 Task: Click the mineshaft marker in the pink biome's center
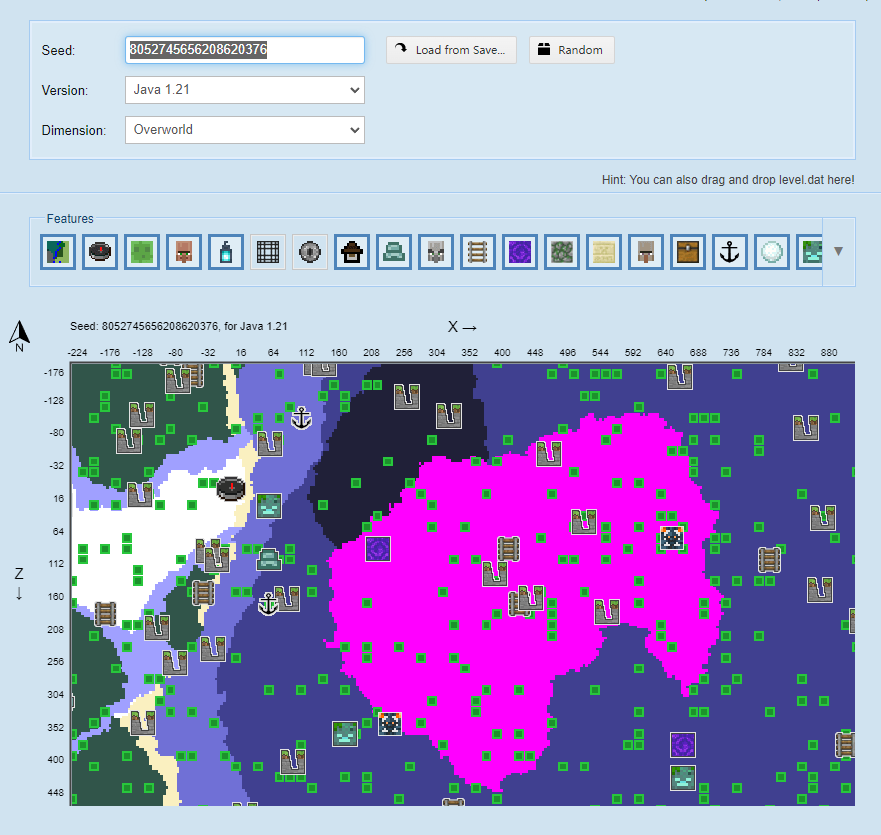tap(508, 549)
